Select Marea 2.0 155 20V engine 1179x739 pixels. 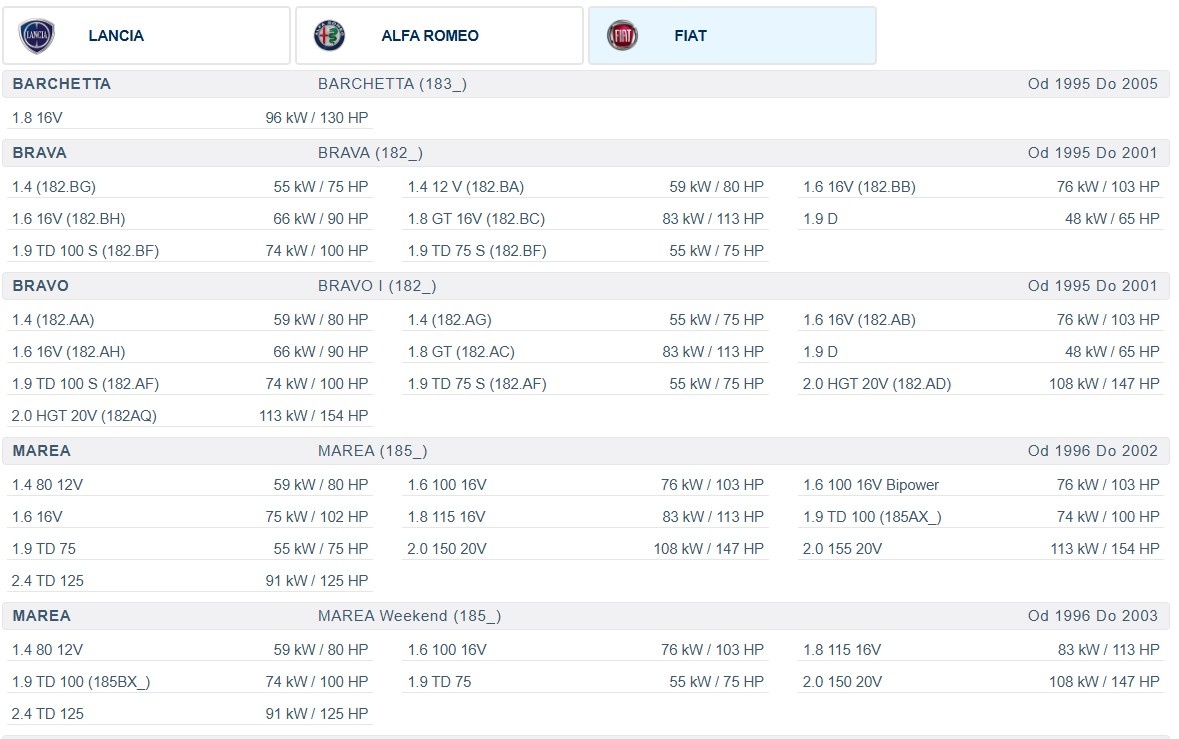pos(980,549)
